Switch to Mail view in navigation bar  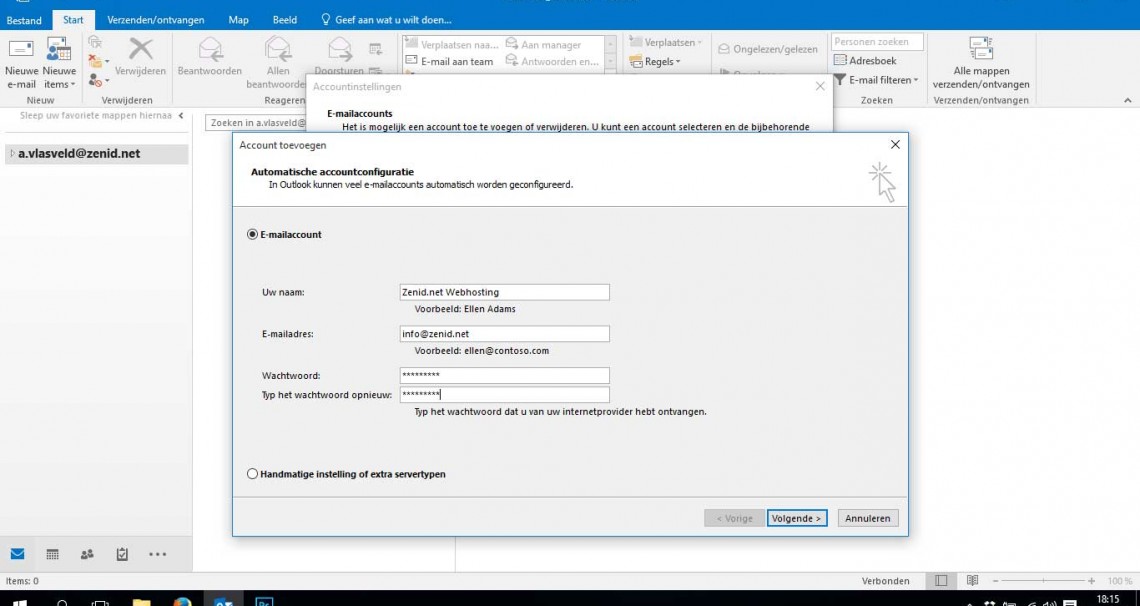click(x=17, y=554)
